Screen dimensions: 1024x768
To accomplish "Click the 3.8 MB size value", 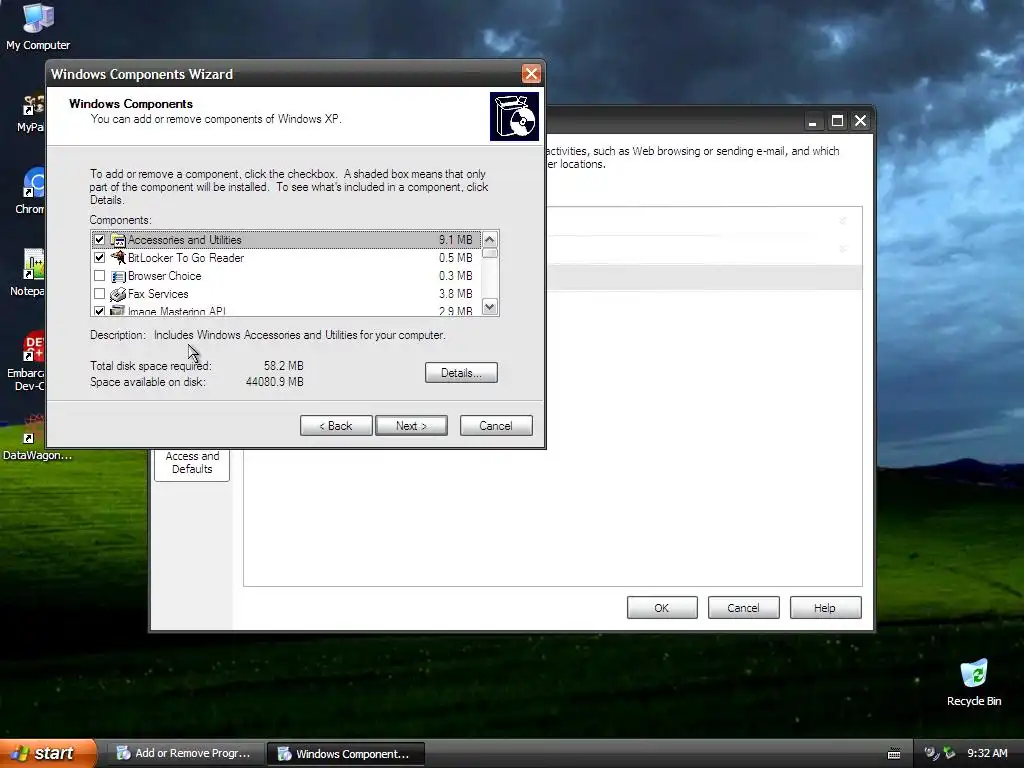I will coord(455,294).
